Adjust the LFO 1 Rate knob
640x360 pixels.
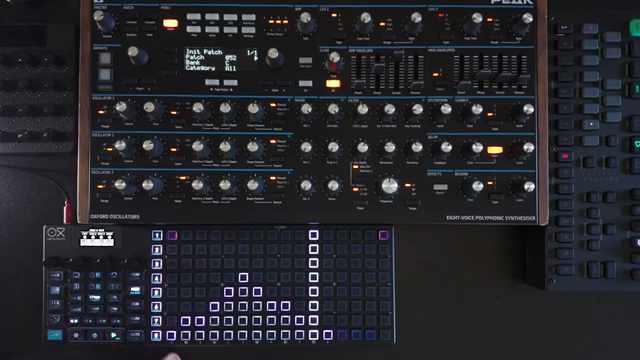point(413,22)
